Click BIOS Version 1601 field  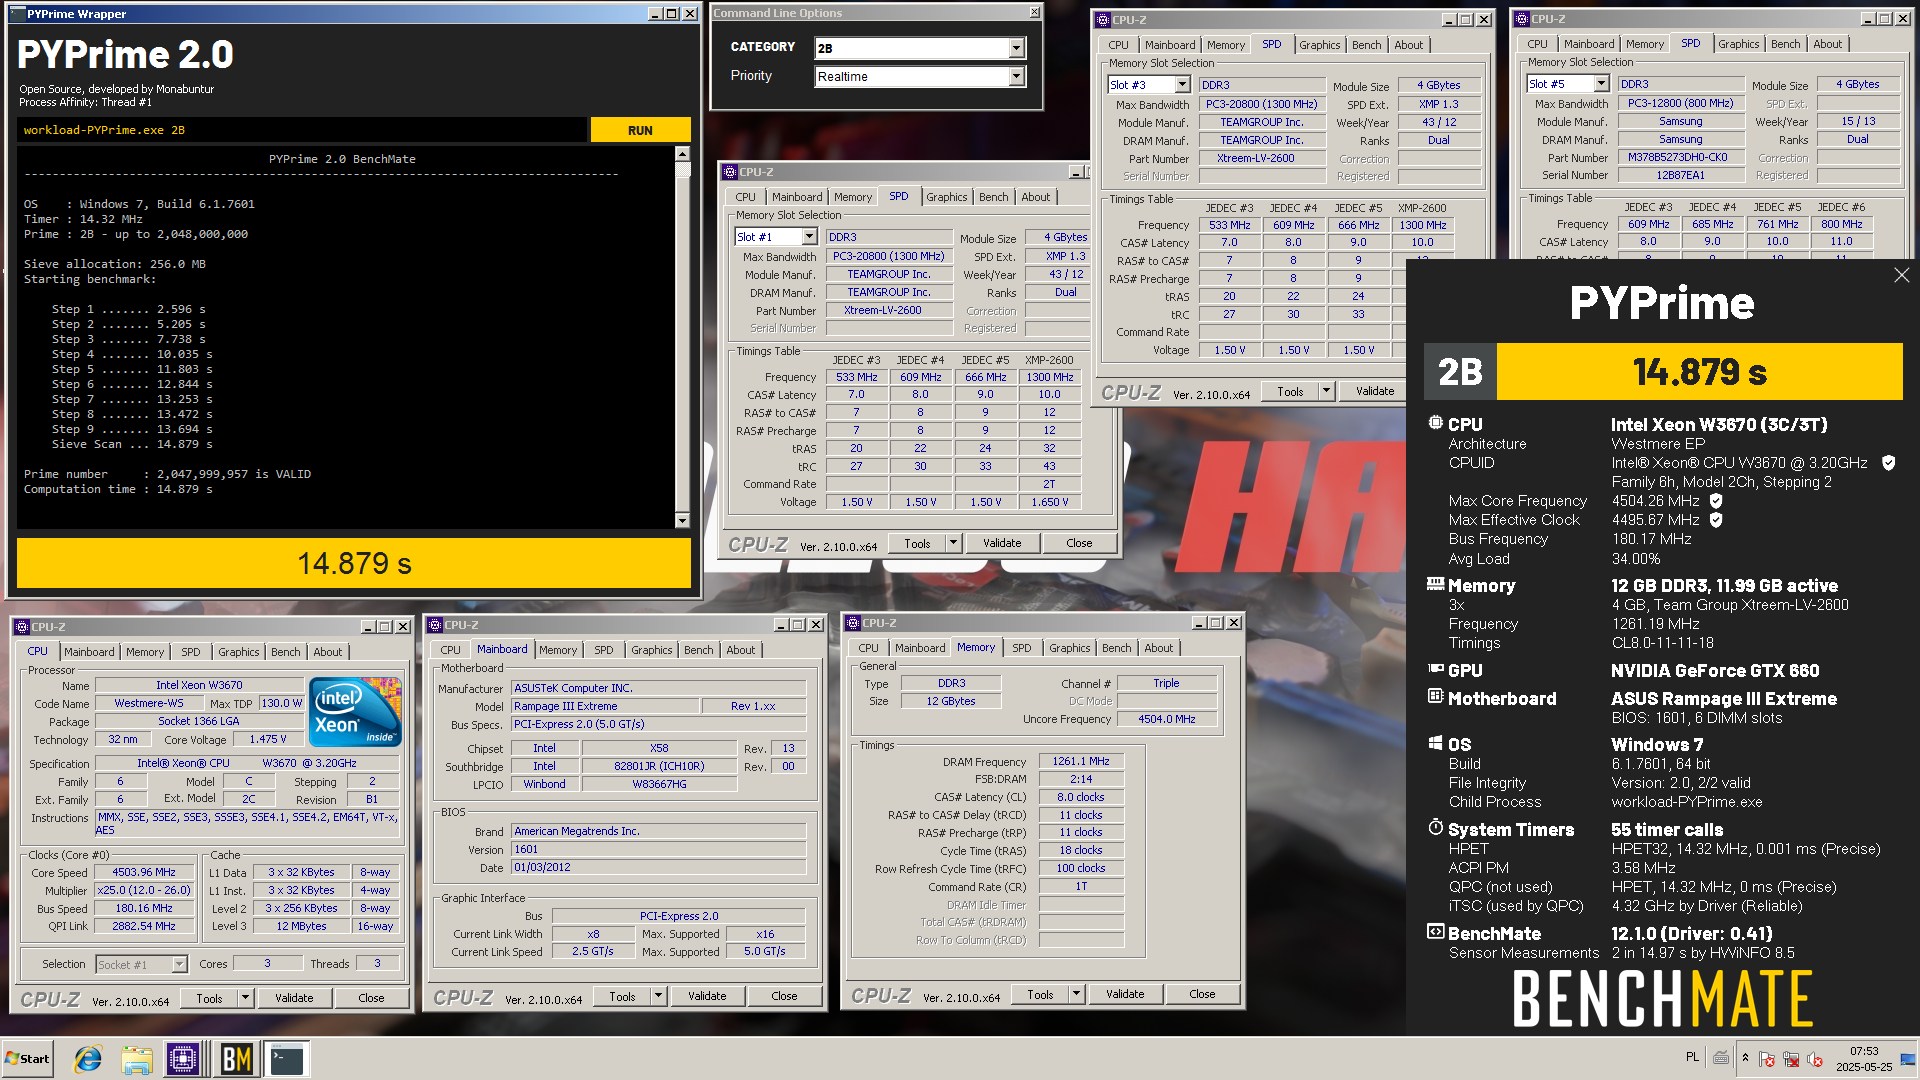coord(659,849)
